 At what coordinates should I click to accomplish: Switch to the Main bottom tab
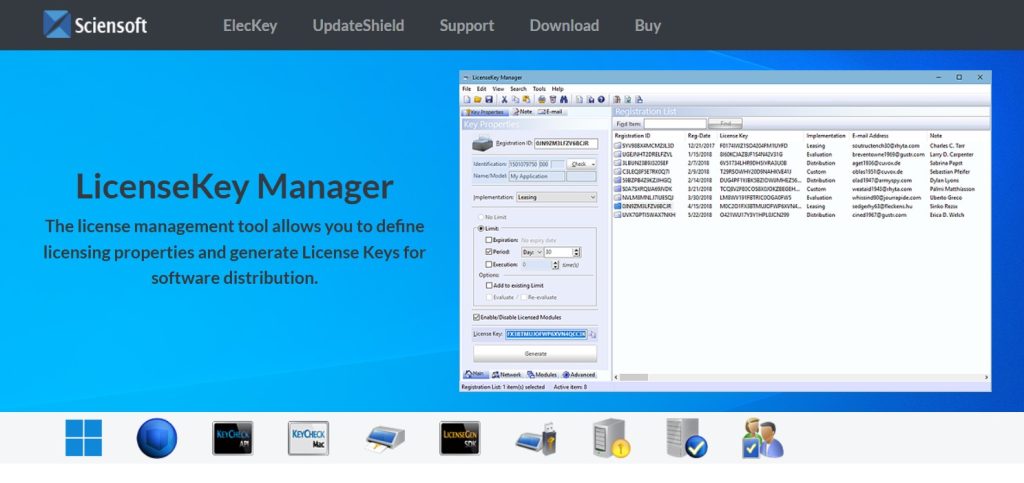click(475, 375)
